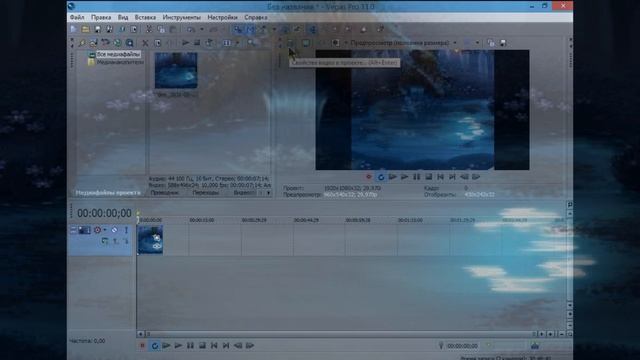The width and height of the screenshot is (640, 360).
Task: Create a new project from main toolbar
Action: [x=73, y=29]
